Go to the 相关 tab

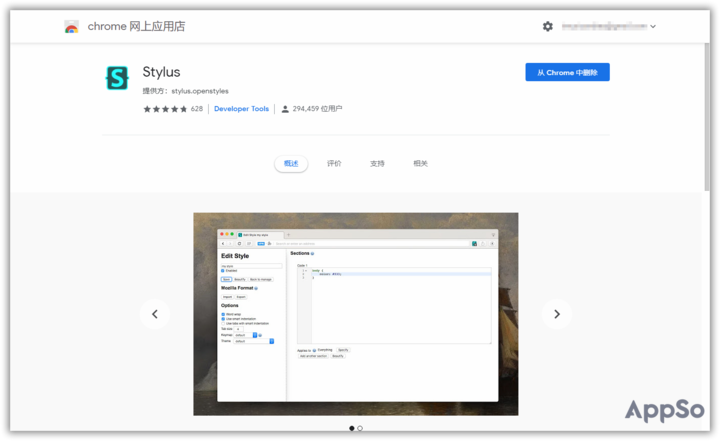tap(420, 164)
